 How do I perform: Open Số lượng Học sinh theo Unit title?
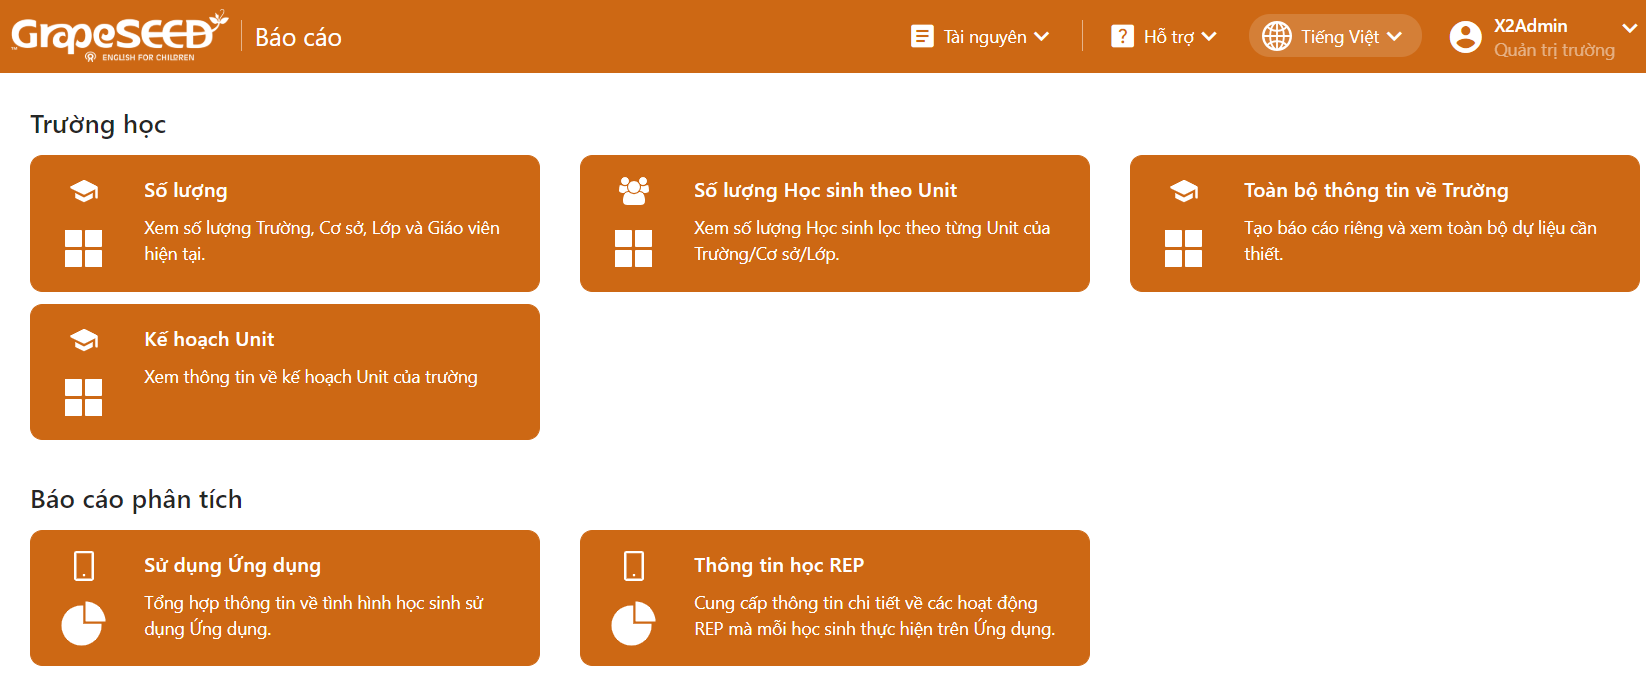click(826, 190)
